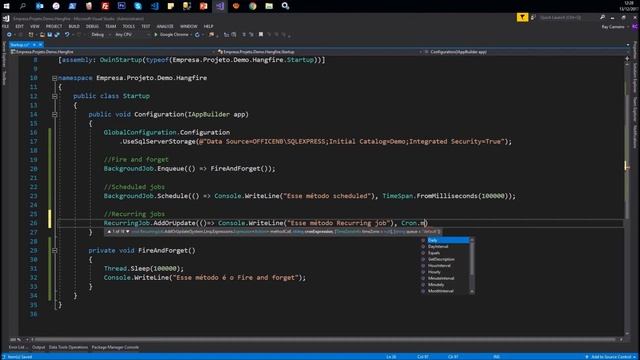Open the Output bottom tab

(x=38, y=347)
